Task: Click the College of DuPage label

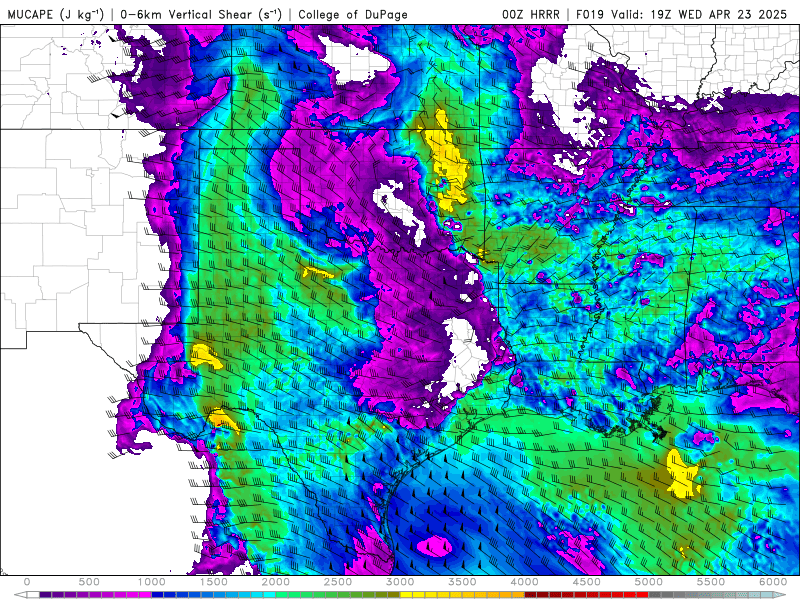Action: pos(353,14)
